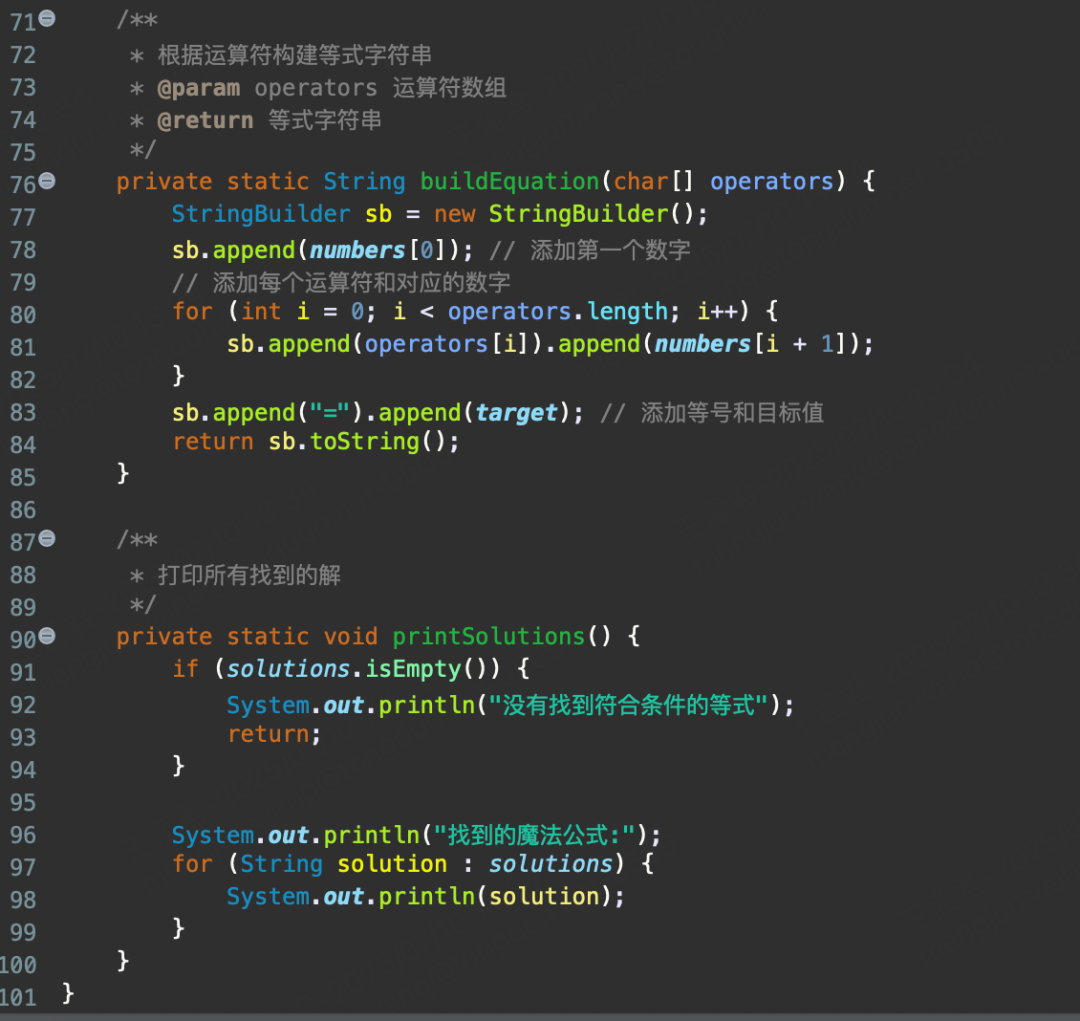
Task: Click the @return tag in the comment
Action: (205, 121)
